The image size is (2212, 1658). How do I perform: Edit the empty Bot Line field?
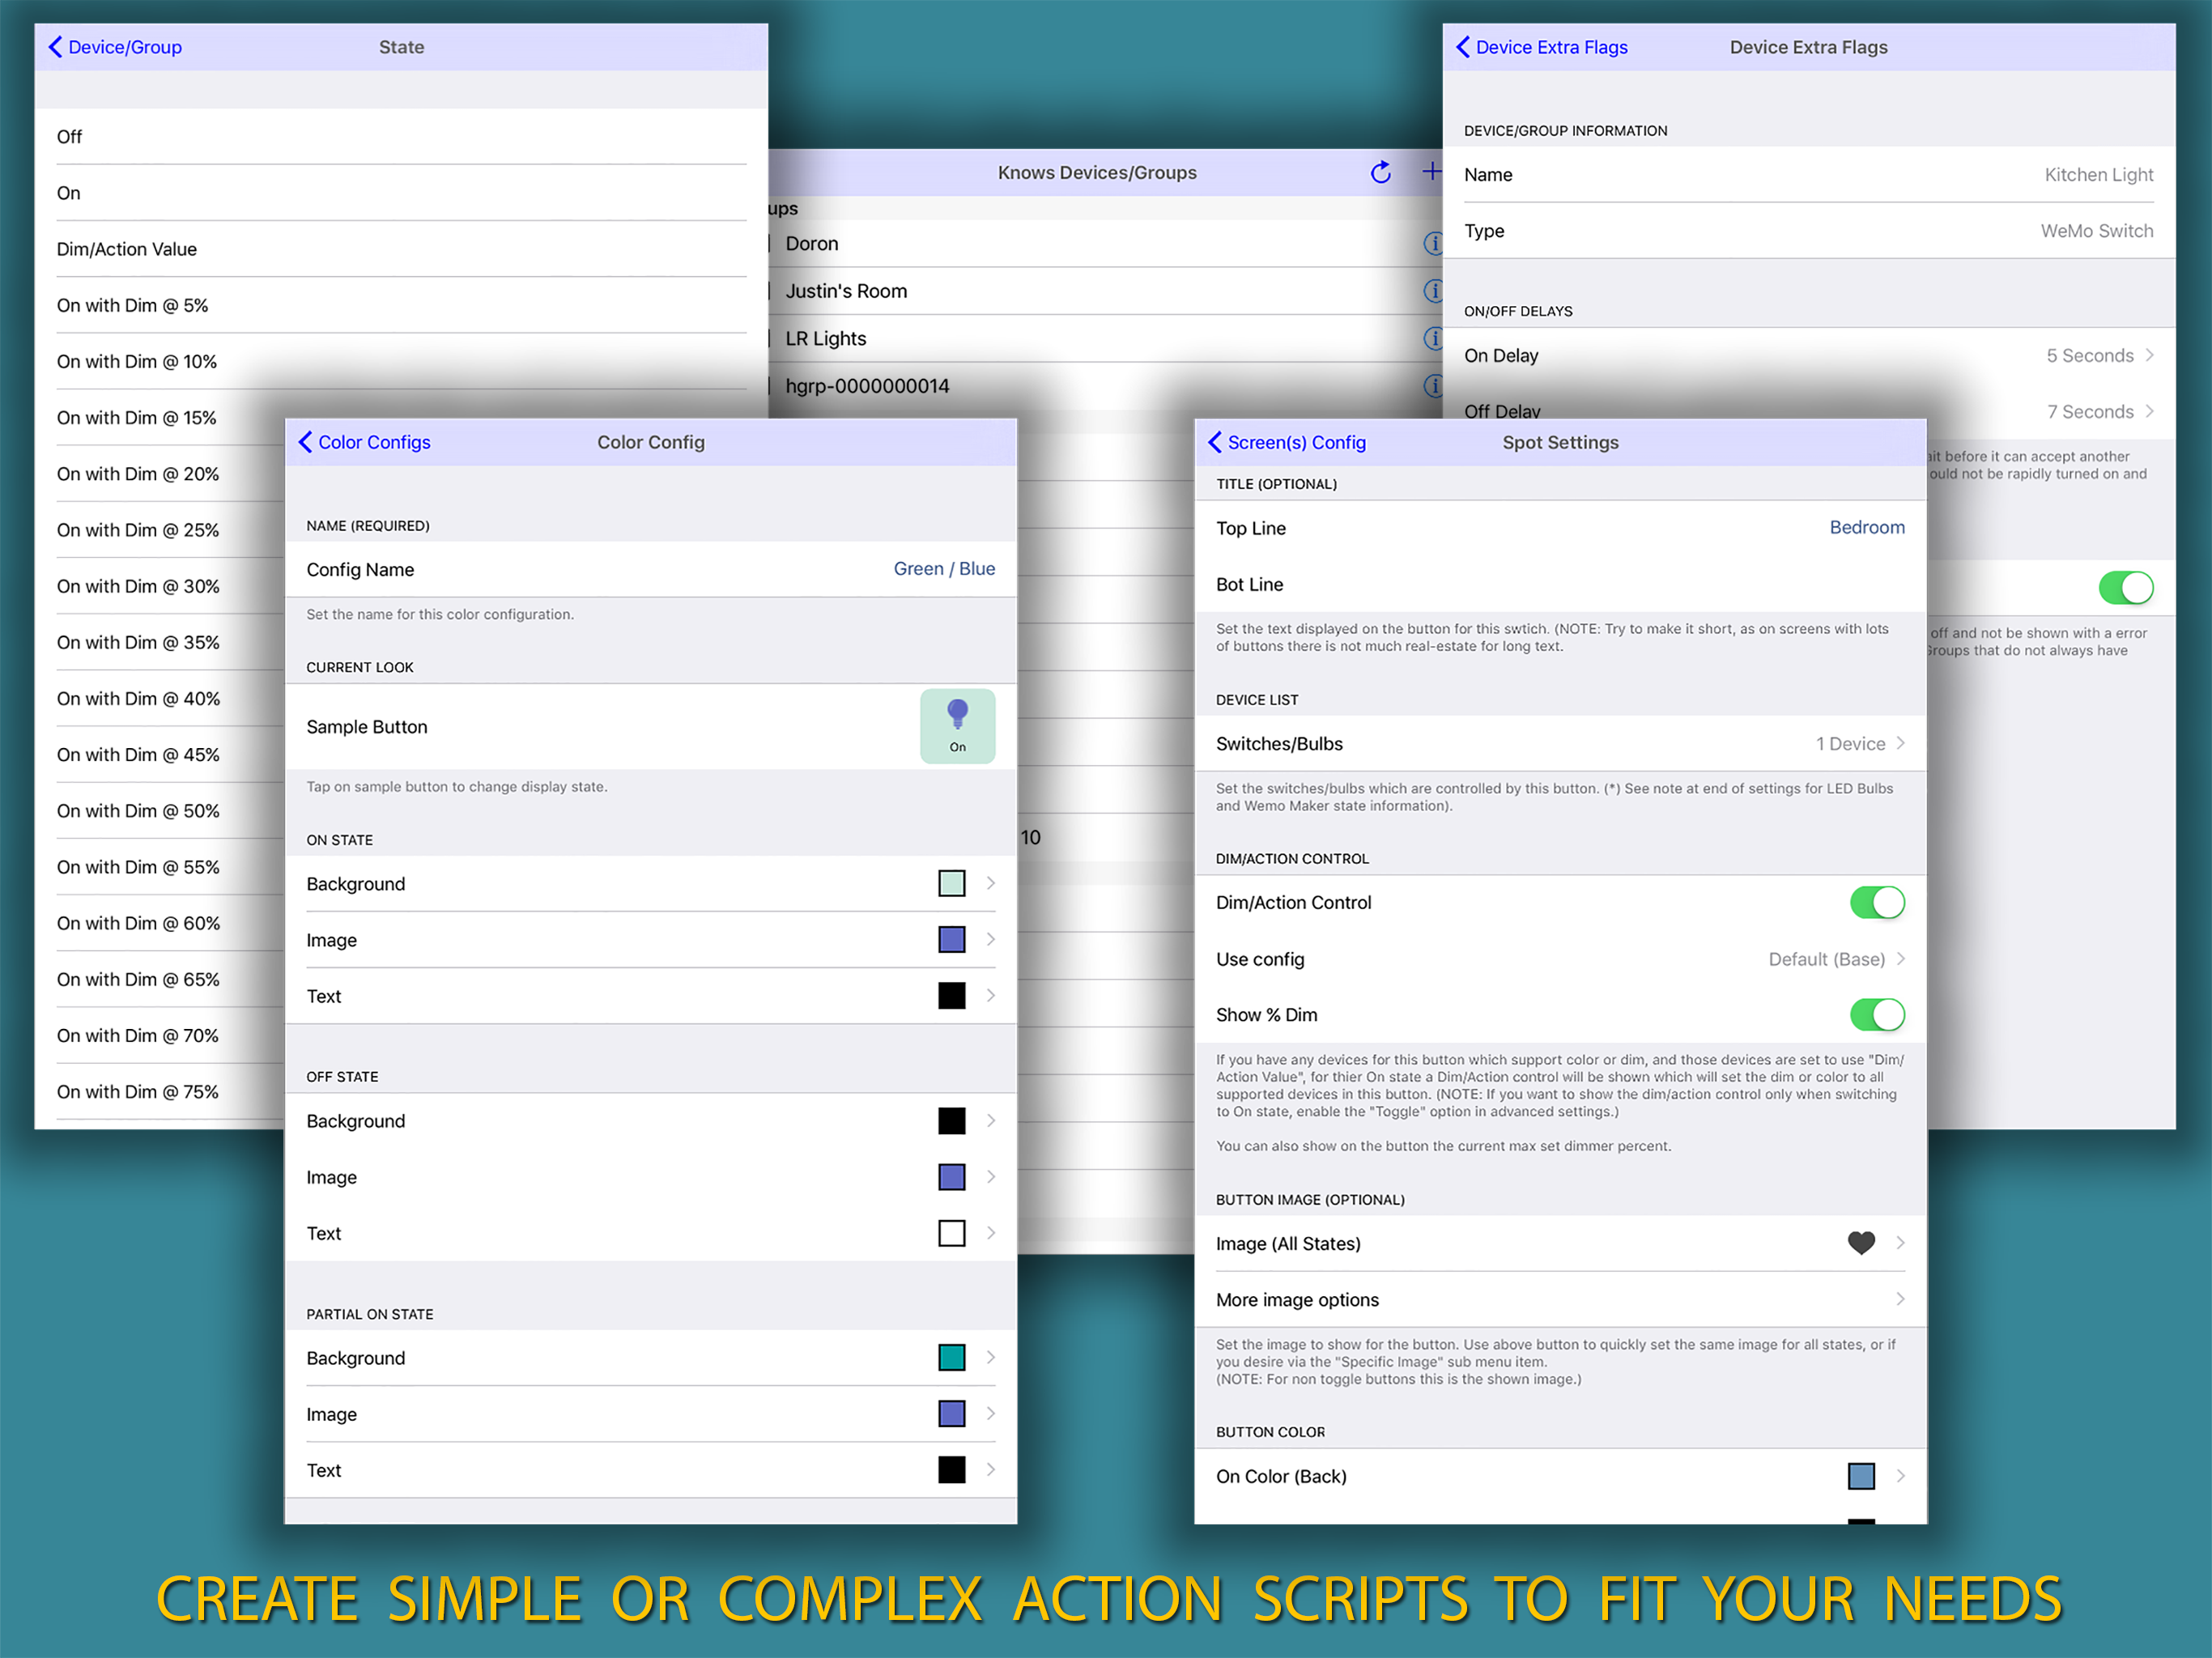click(x=1560, y=584)
